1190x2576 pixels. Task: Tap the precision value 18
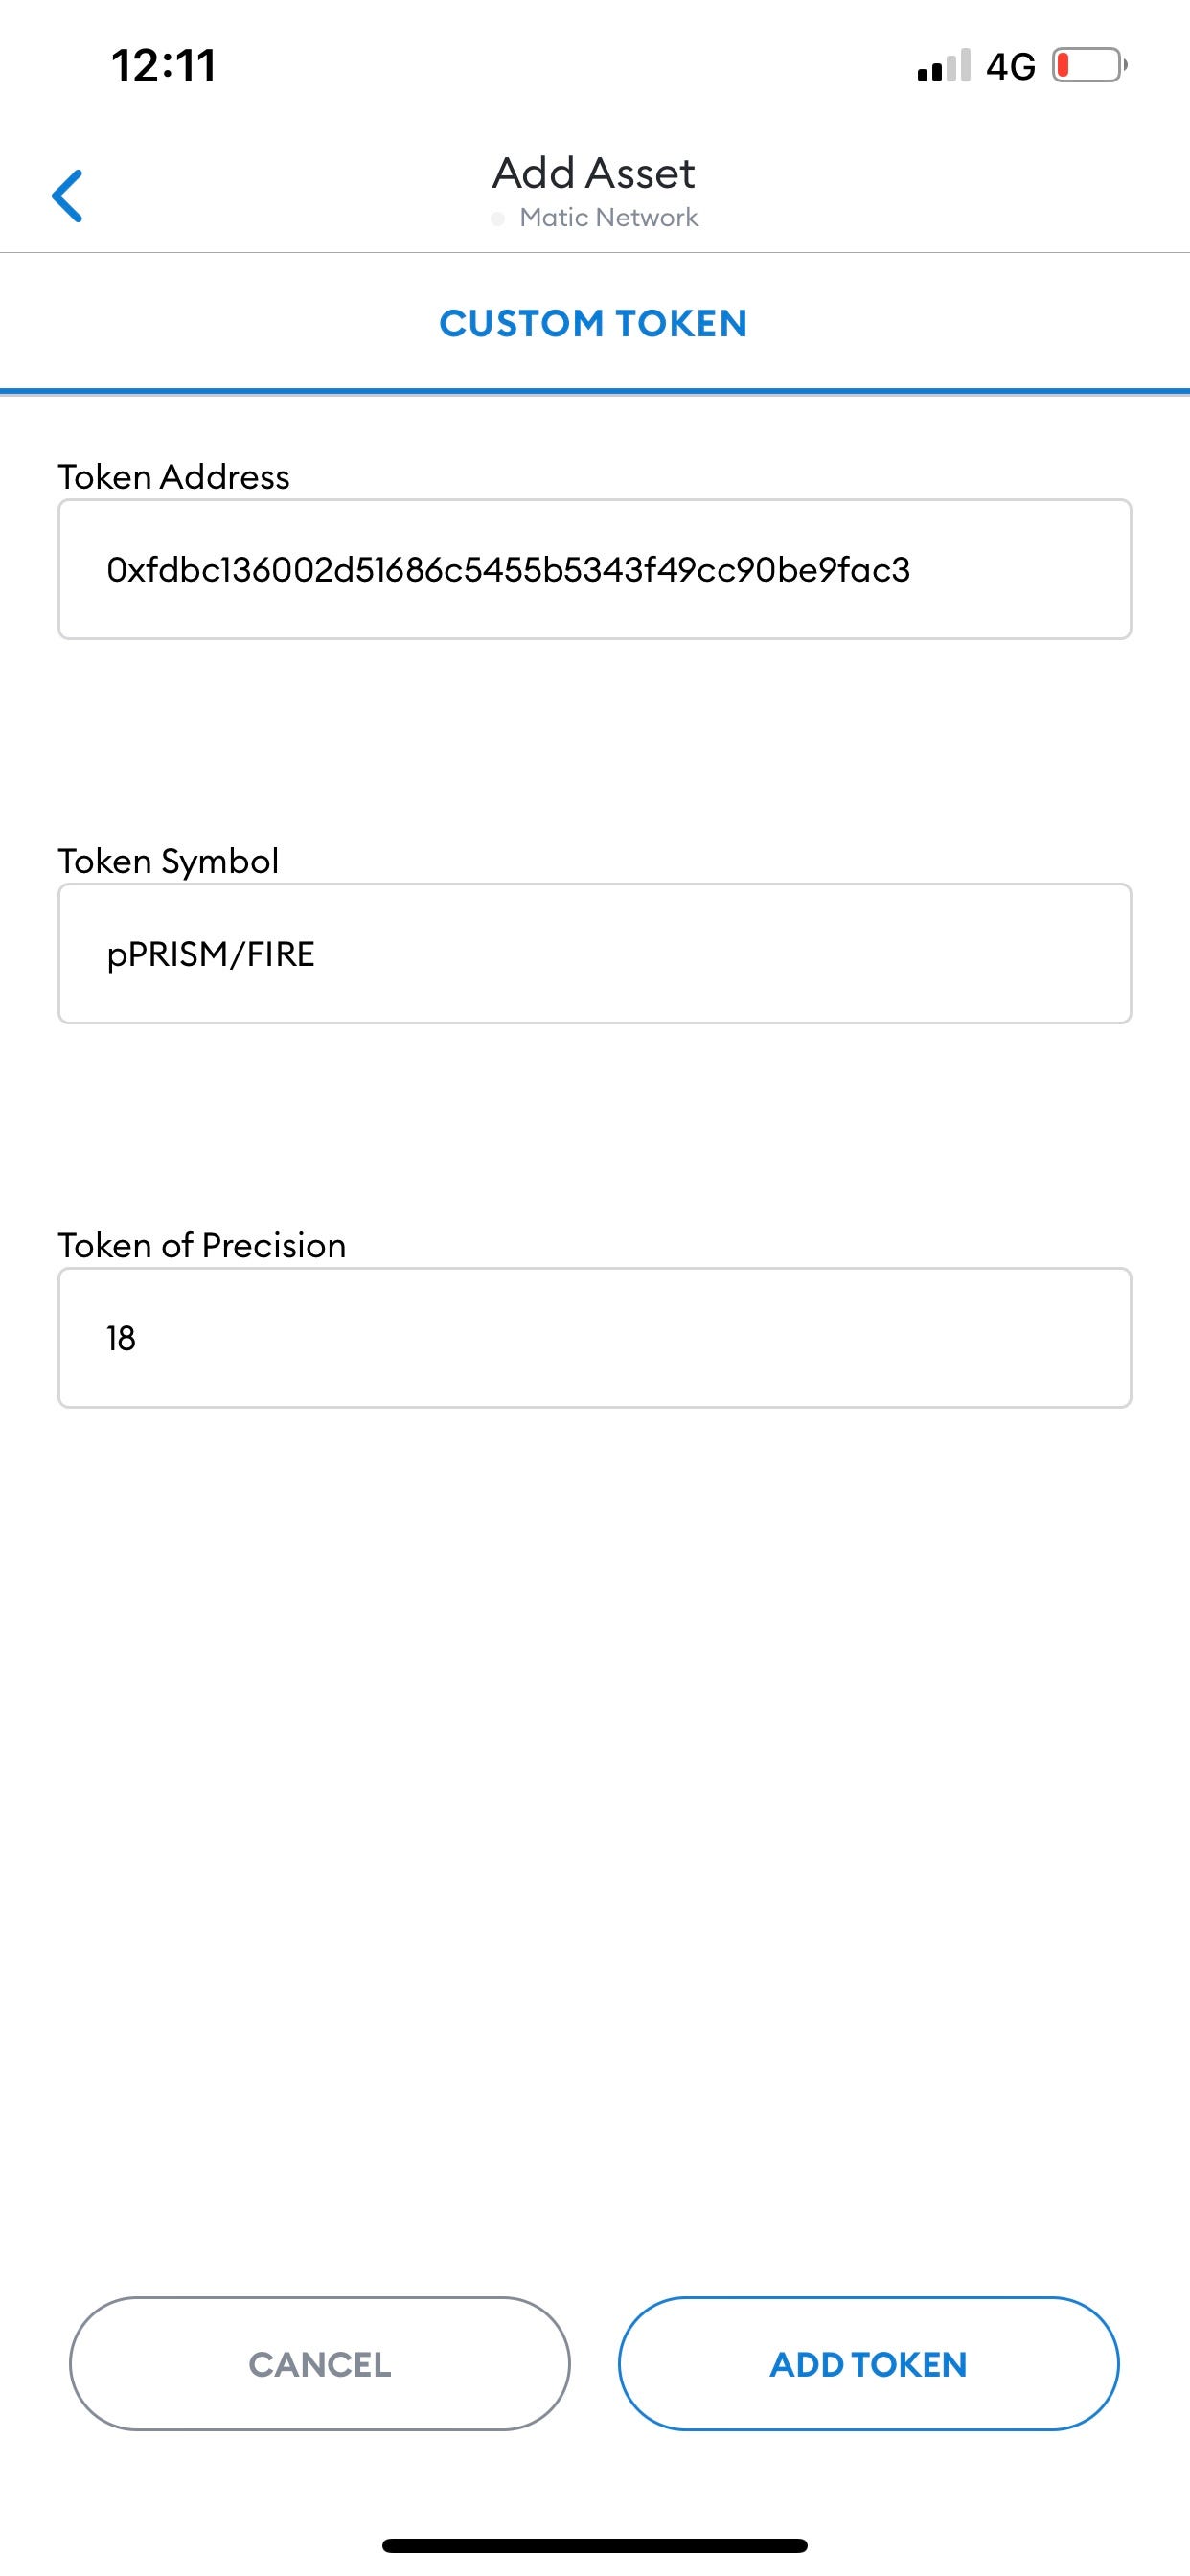click(x=121, y=1338)
